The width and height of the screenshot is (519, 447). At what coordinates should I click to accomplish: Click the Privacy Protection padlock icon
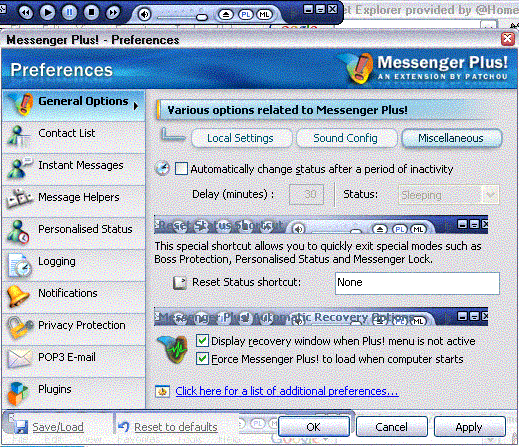click(20, 327)
